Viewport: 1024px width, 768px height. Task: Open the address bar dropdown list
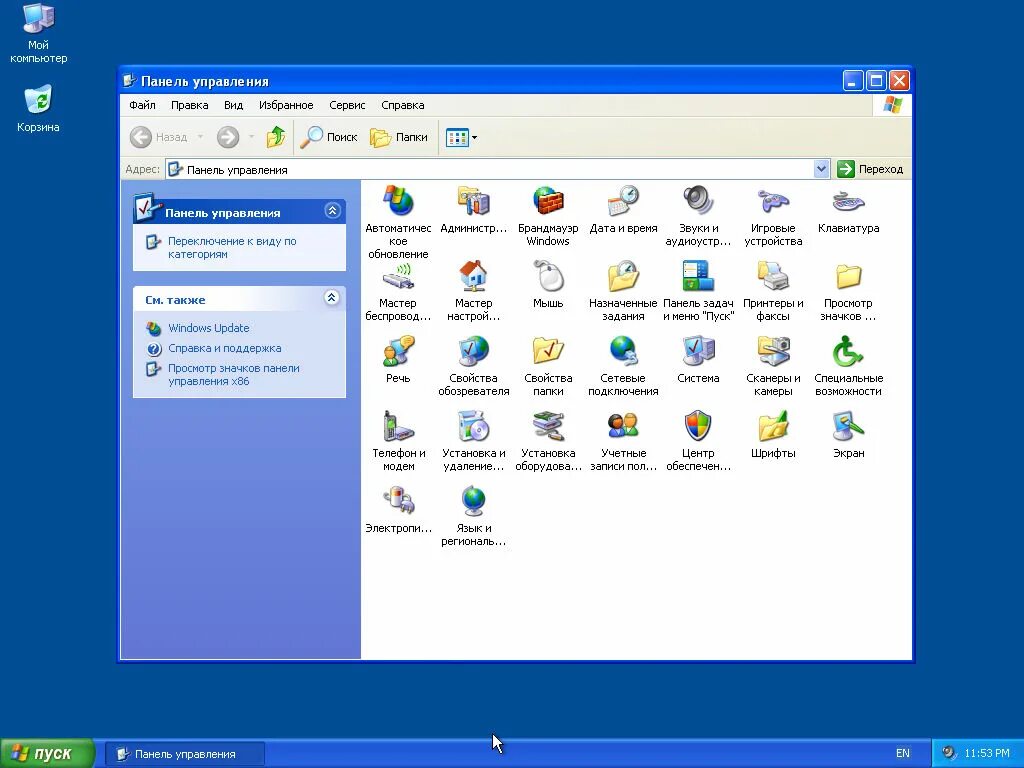pyautogui.click(x=821, y=169)
